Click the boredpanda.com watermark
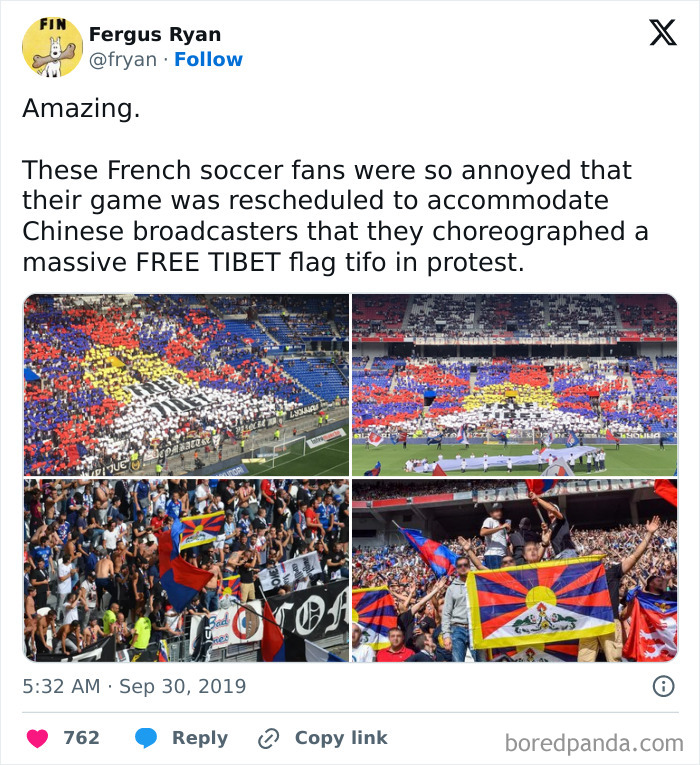 tap(594, 743)
